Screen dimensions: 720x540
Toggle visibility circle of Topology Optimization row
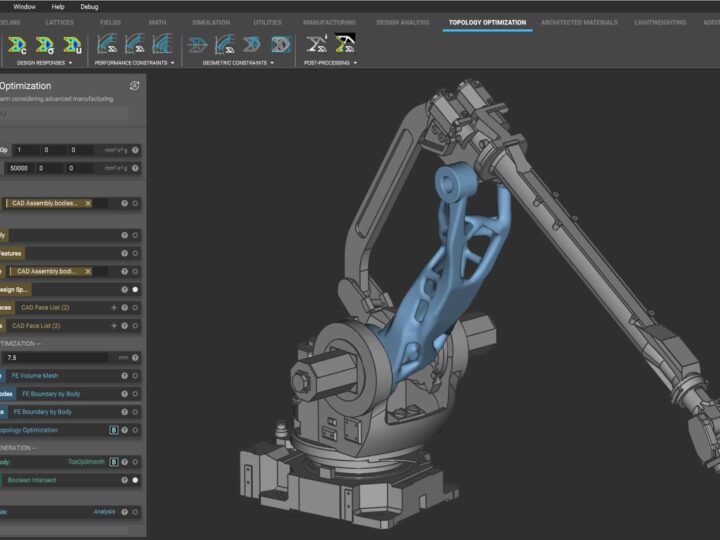click(135, 430)
